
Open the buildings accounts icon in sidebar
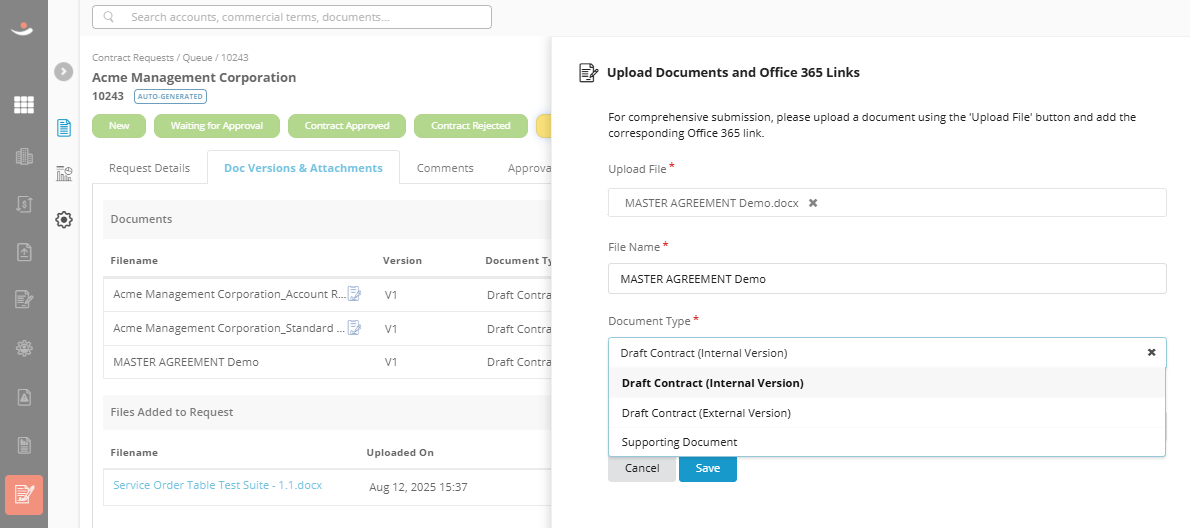click(x=24, y=157)
